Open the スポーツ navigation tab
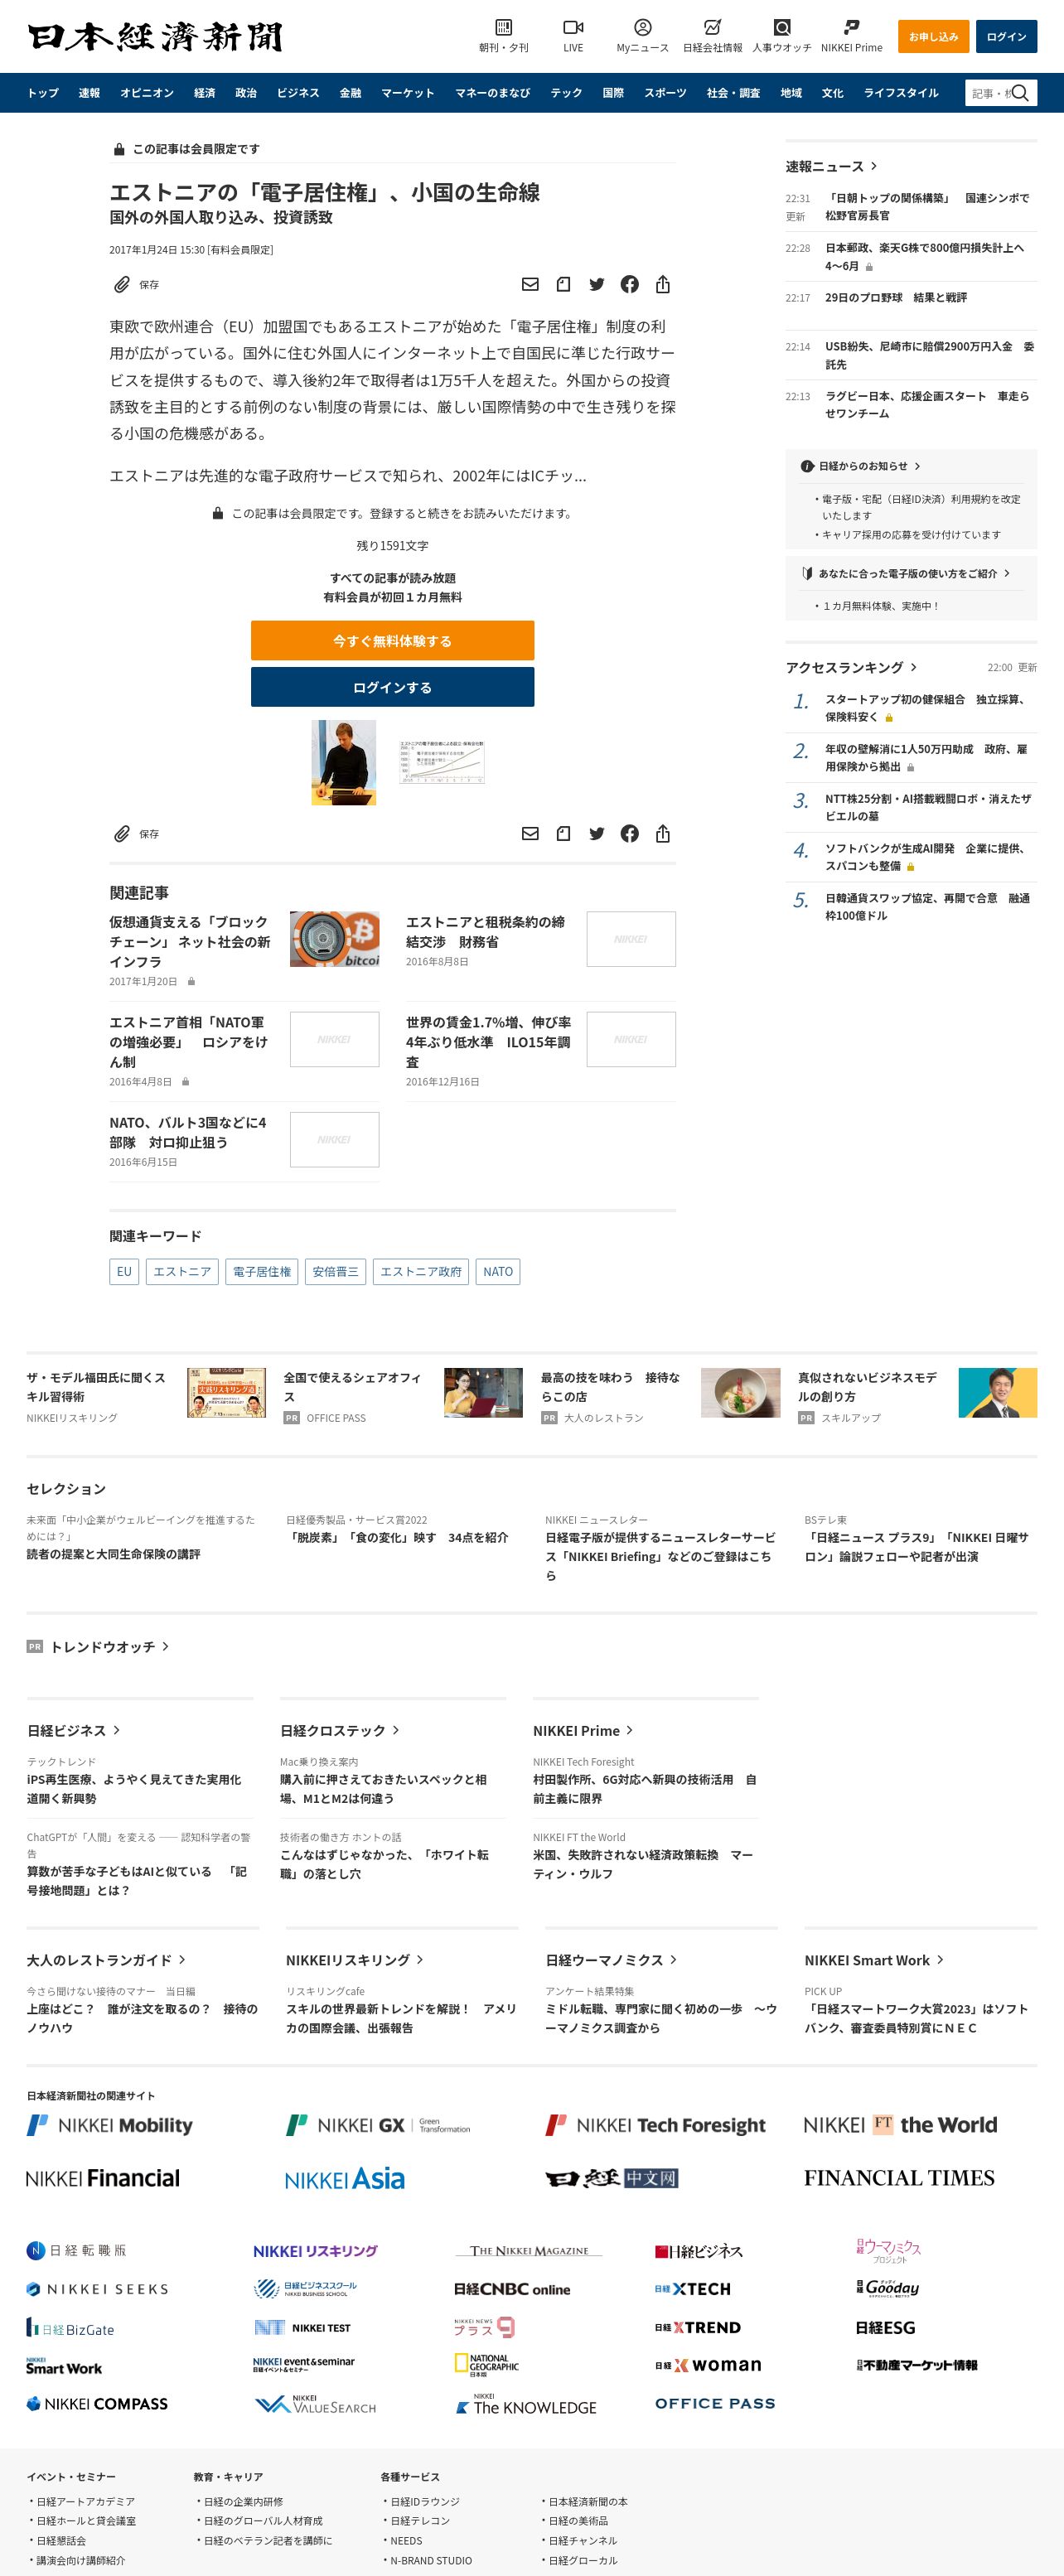This screenshot has height=2576, width=1064. pos(665,93)
